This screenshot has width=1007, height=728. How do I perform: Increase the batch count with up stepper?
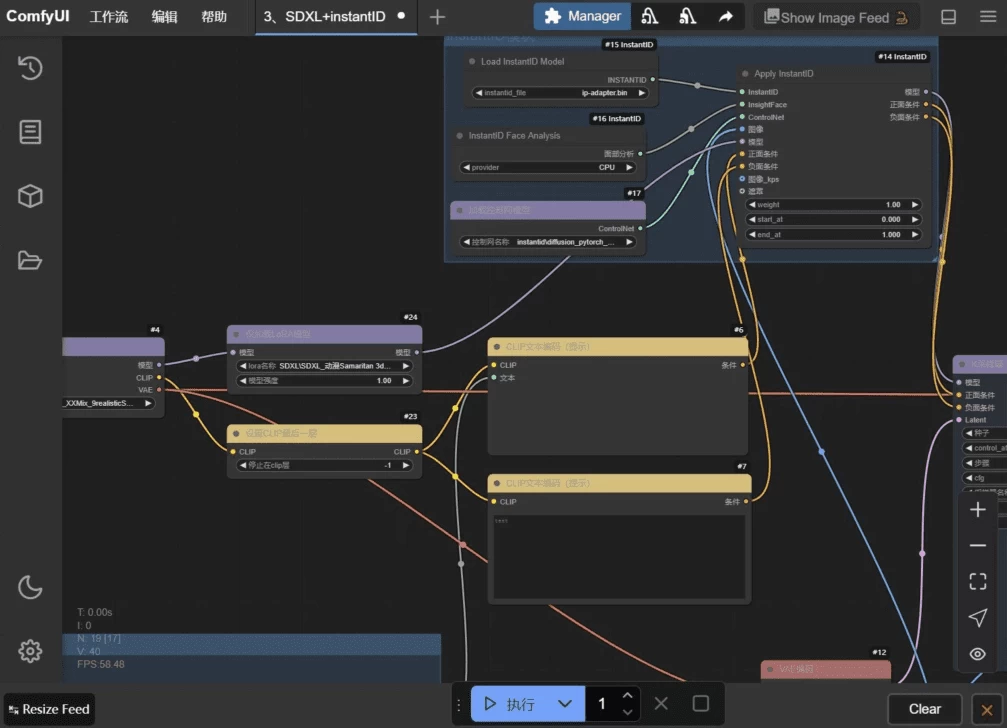pyautogui.click(x=627, y=696)
